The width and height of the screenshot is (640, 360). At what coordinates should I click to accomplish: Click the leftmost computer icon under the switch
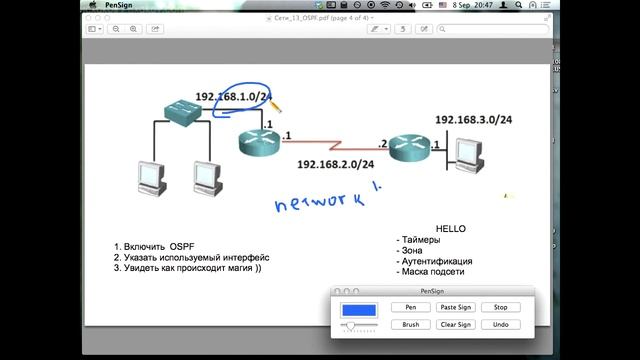pyautogui.click(x=152, y=179)
